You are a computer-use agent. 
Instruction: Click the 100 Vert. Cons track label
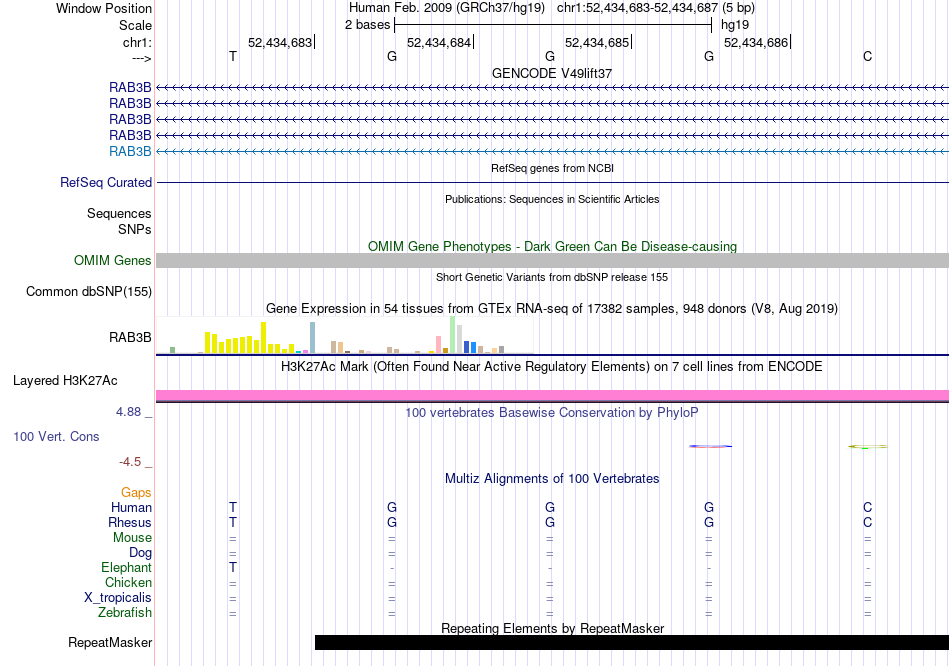pos(56,436)
